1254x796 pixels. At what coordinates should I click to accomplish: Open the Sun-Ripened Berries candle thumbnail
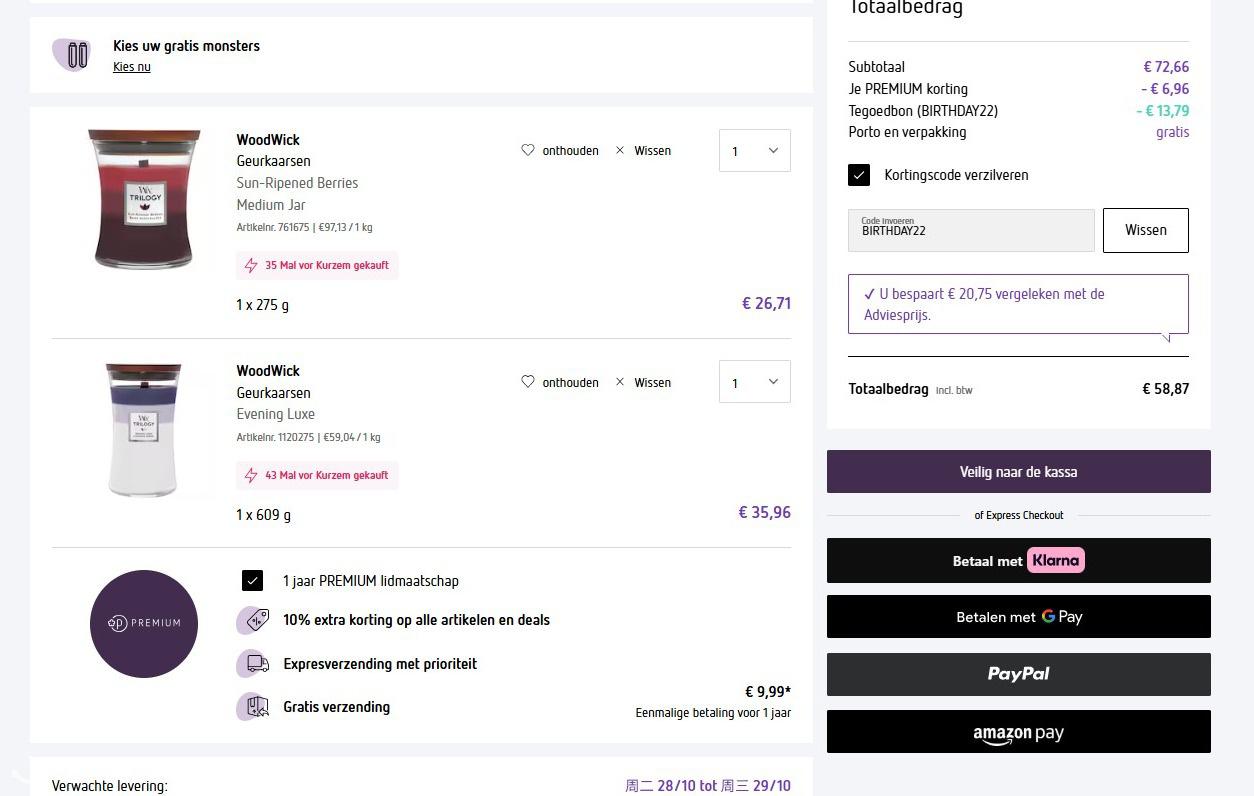point(144,199)
